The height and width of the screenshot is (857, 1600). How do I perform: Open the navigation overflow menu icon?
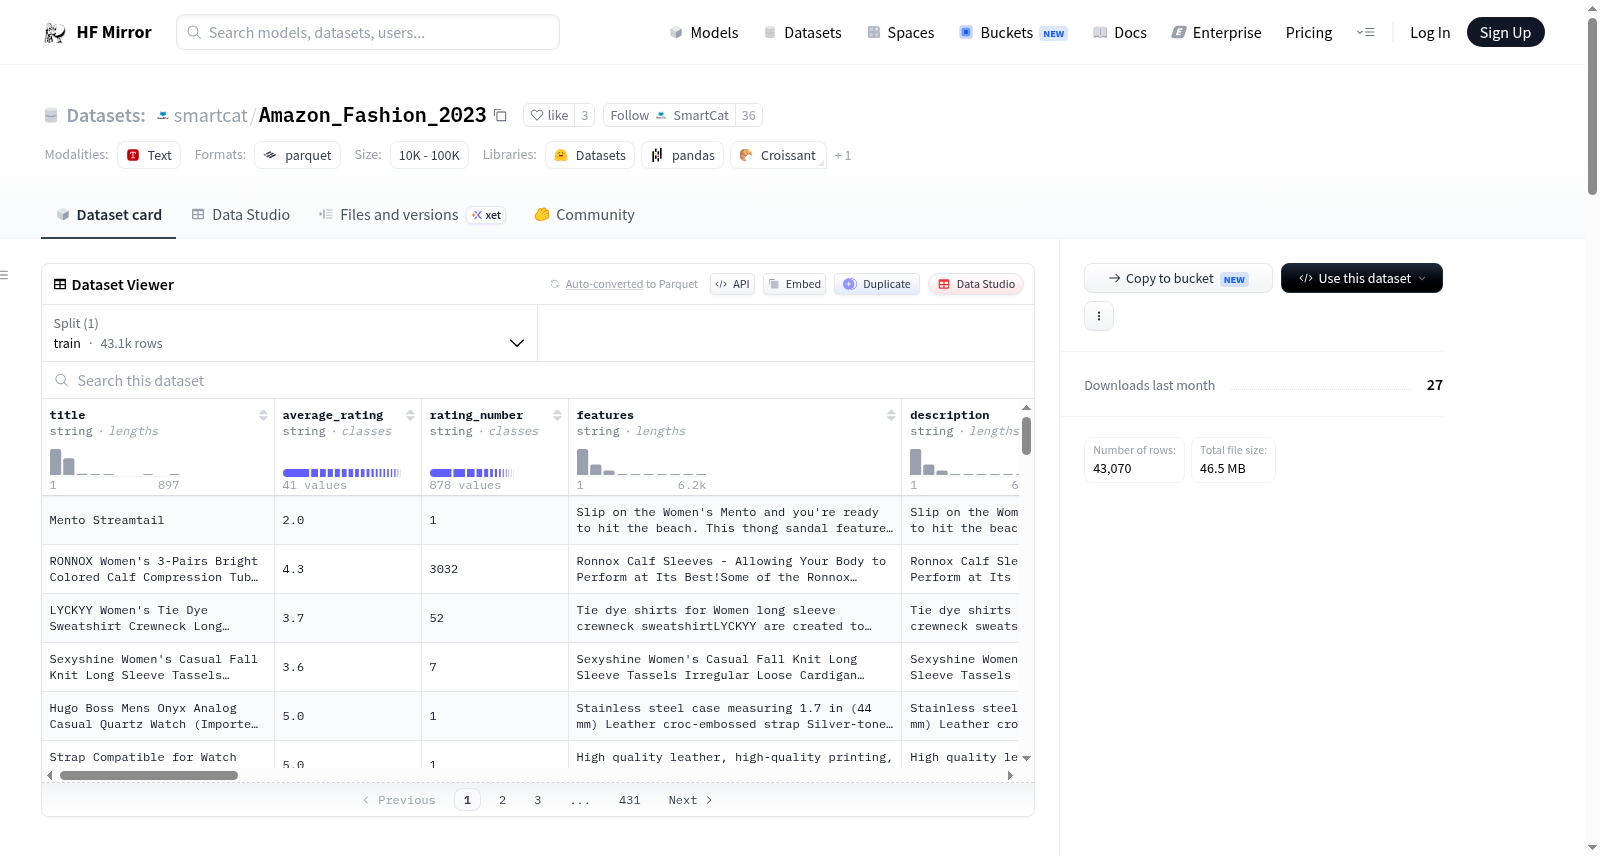point(1365,32)
